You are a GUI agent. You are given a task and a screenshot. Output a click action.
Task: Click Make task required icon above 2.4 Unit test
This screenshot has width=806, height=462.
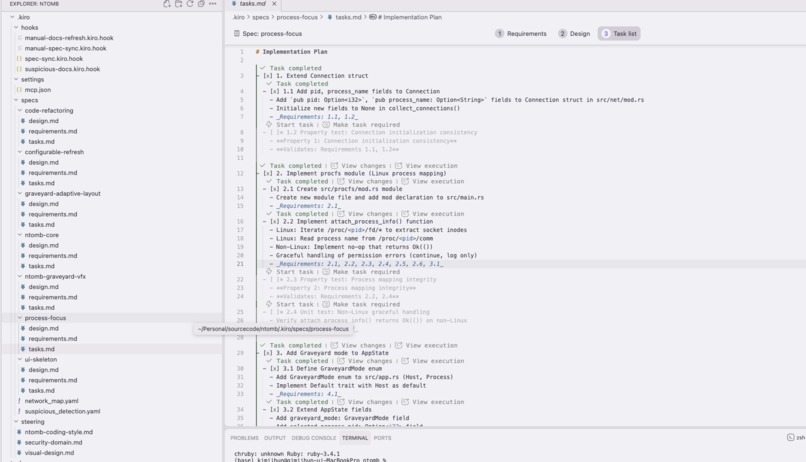pyautogui.click(x=326, y=304)
